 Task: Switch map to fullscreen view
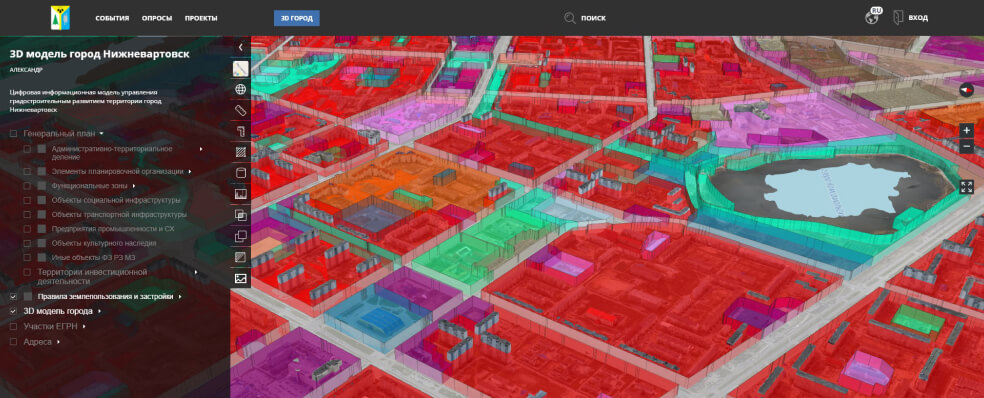966,186
